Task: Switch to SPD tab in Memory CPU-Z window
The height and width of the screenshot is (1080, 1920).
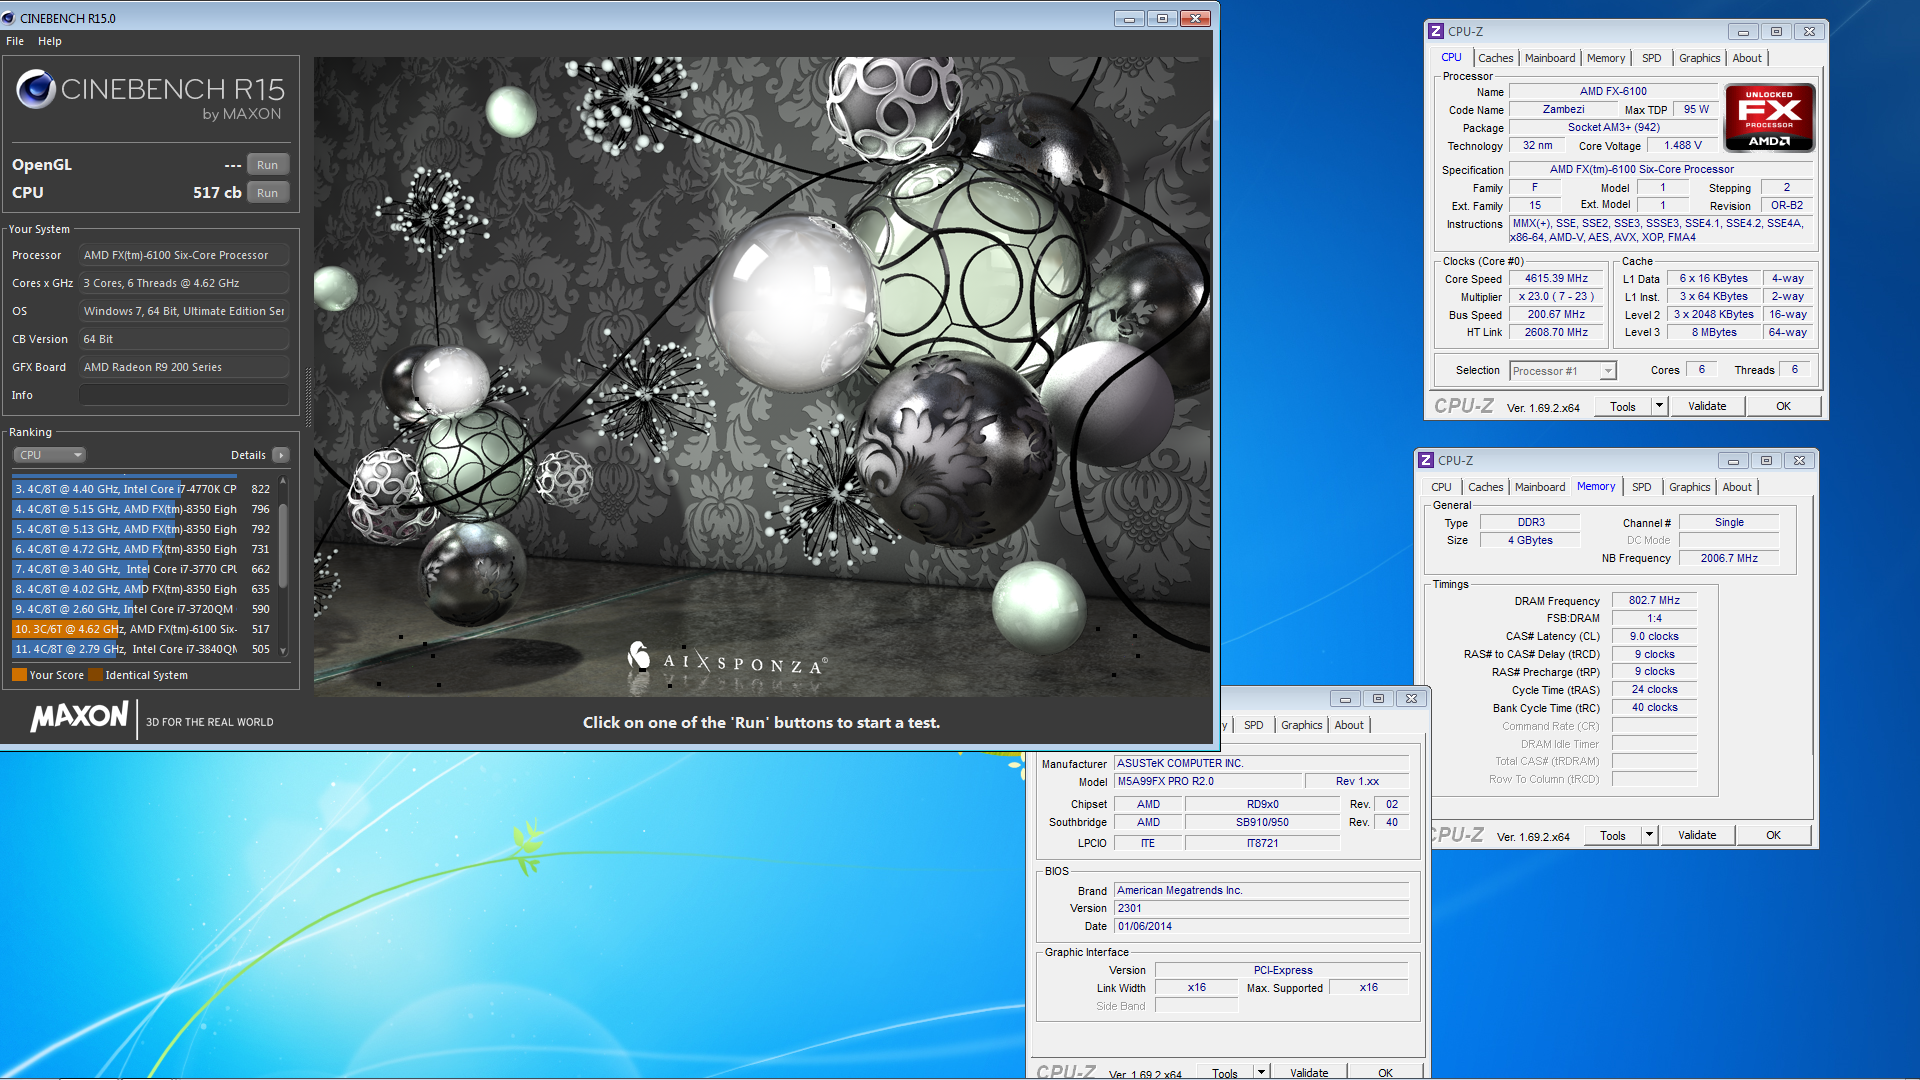Action: 1641,487
